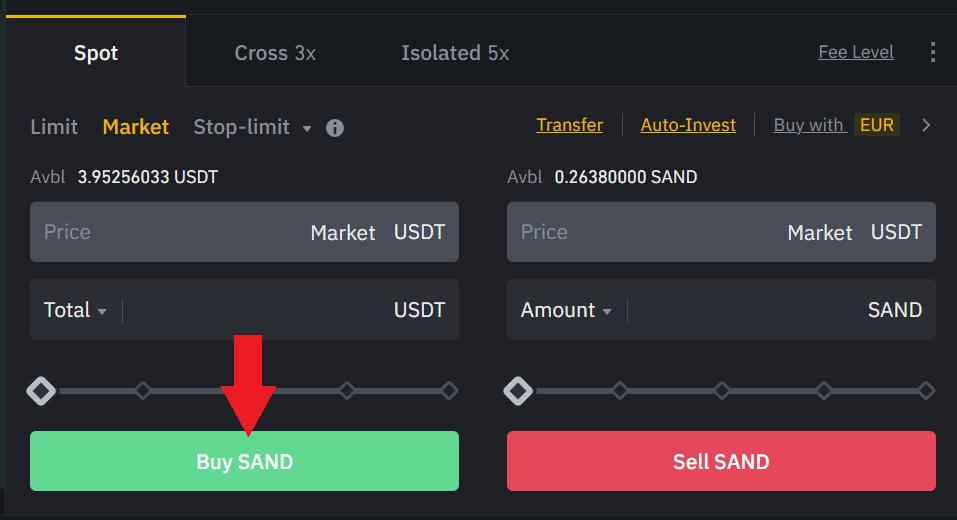
Task: Click the Total USDT input field
Action: pos(255,310)
